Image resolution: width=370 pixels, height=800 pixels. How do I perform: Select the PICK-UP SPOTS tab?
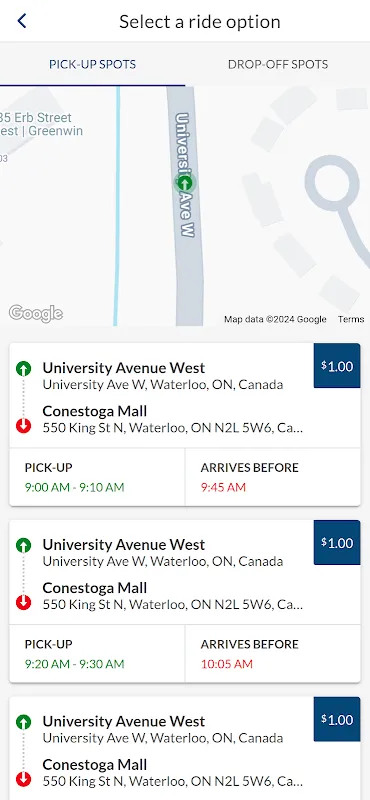pyautogui.click(x=92, y=64)
